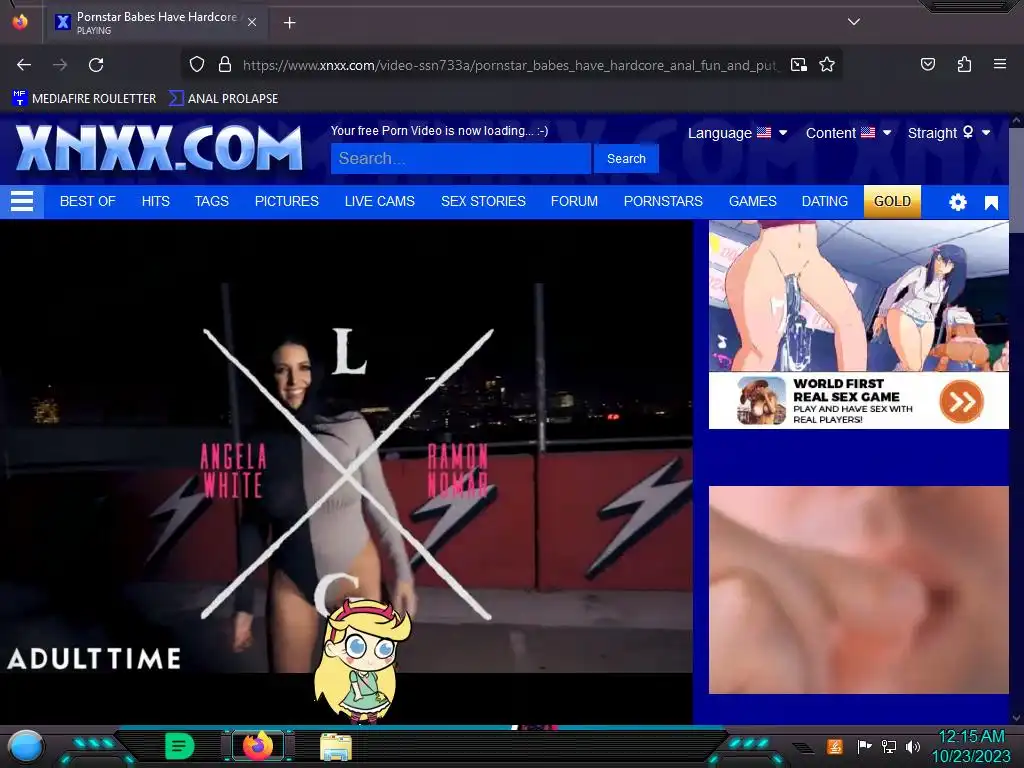The image size is (1024, 768).
Task: Expand the list all tabs chevron
Action: (x=854, y=22)
